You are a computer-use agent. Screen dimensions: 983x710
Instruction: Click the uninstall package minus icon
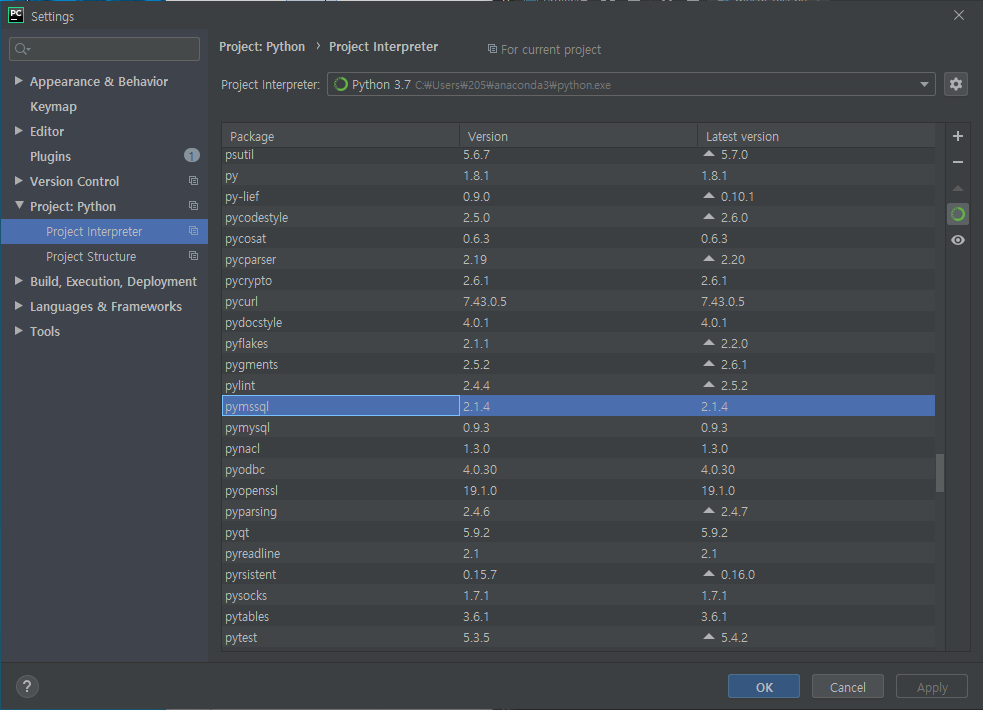pyautogui.click(x=957, y=162)
